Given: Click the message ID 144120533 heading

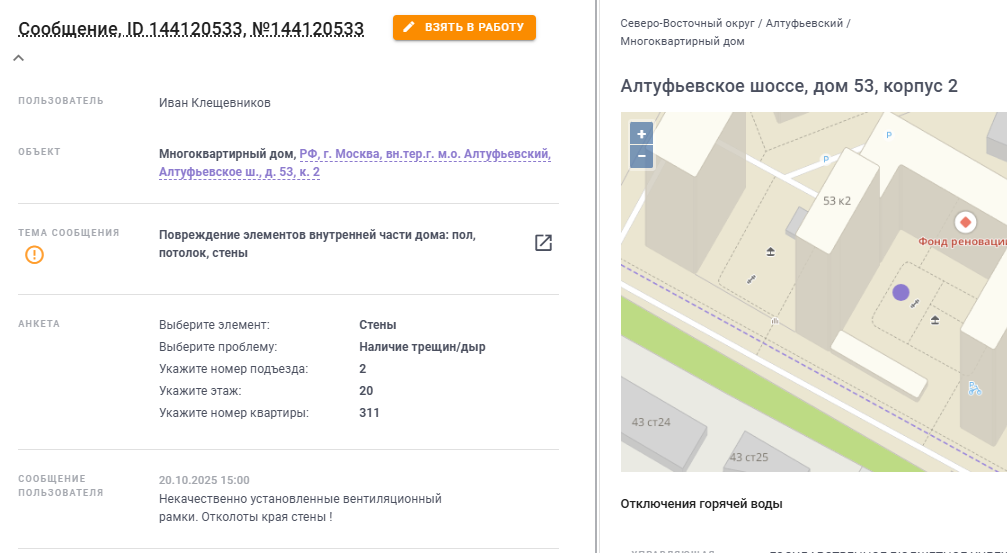Looking at the screenshot, I should click(x=191, y=29).
